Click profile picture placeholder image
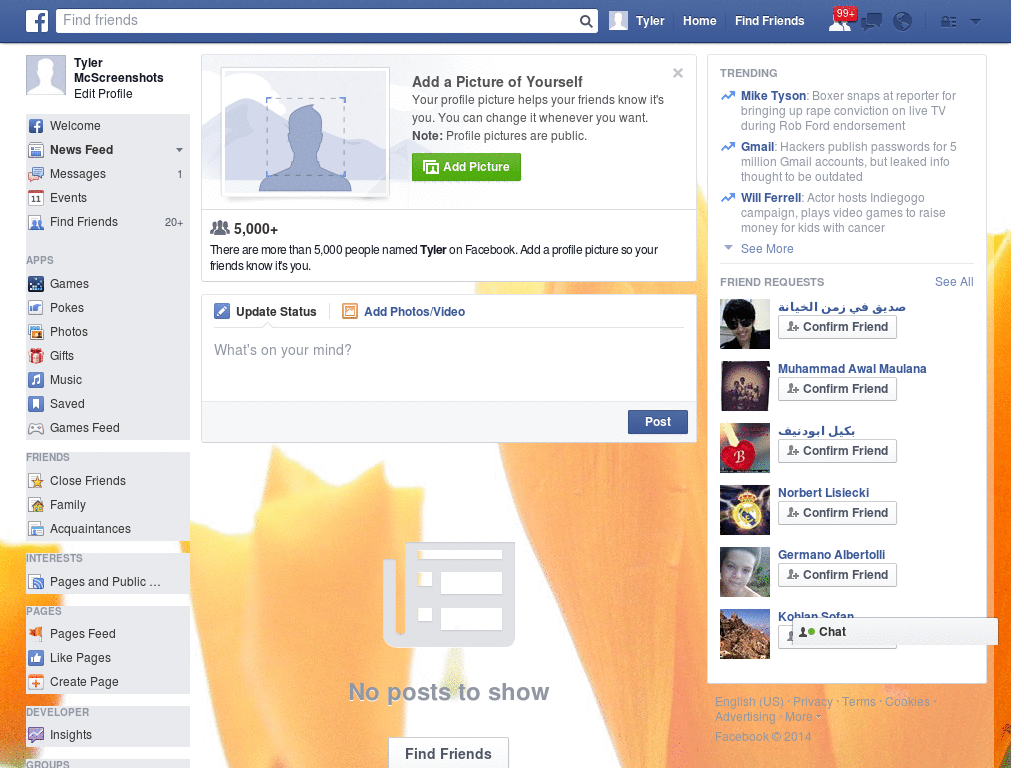Image resolution: width=1024 pixels, height=768 pixels. 306,132
